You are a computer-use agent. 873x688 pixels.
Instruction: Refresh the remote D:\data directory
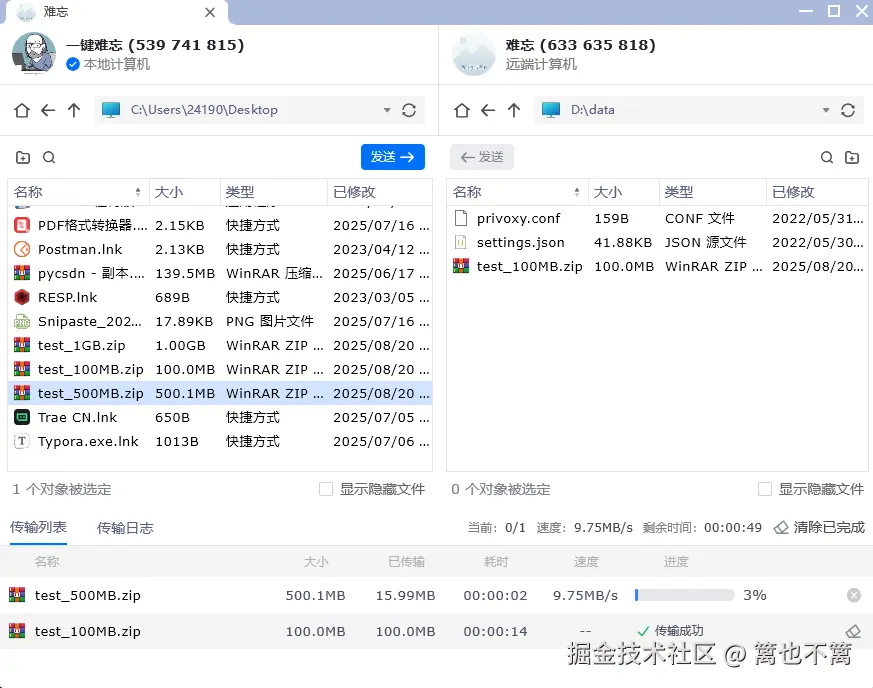tap(848, 110)
